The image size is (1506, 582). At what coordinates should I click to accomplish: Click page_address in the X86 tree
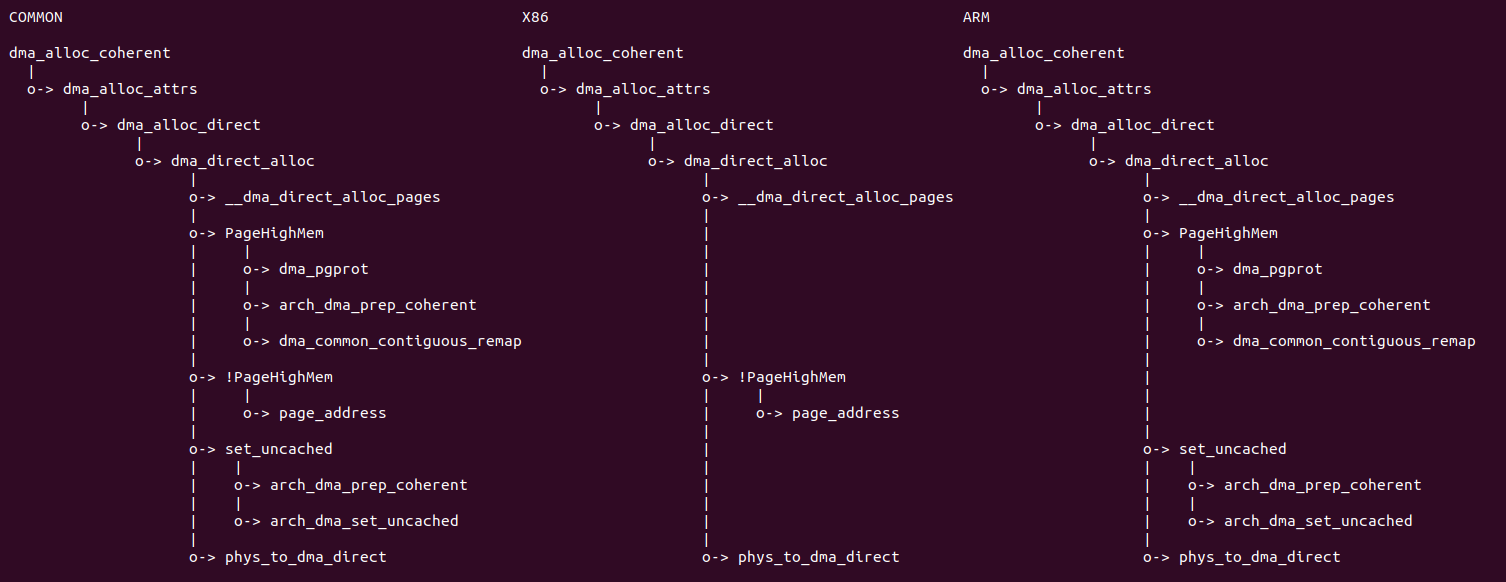click(x=845, y=414)
